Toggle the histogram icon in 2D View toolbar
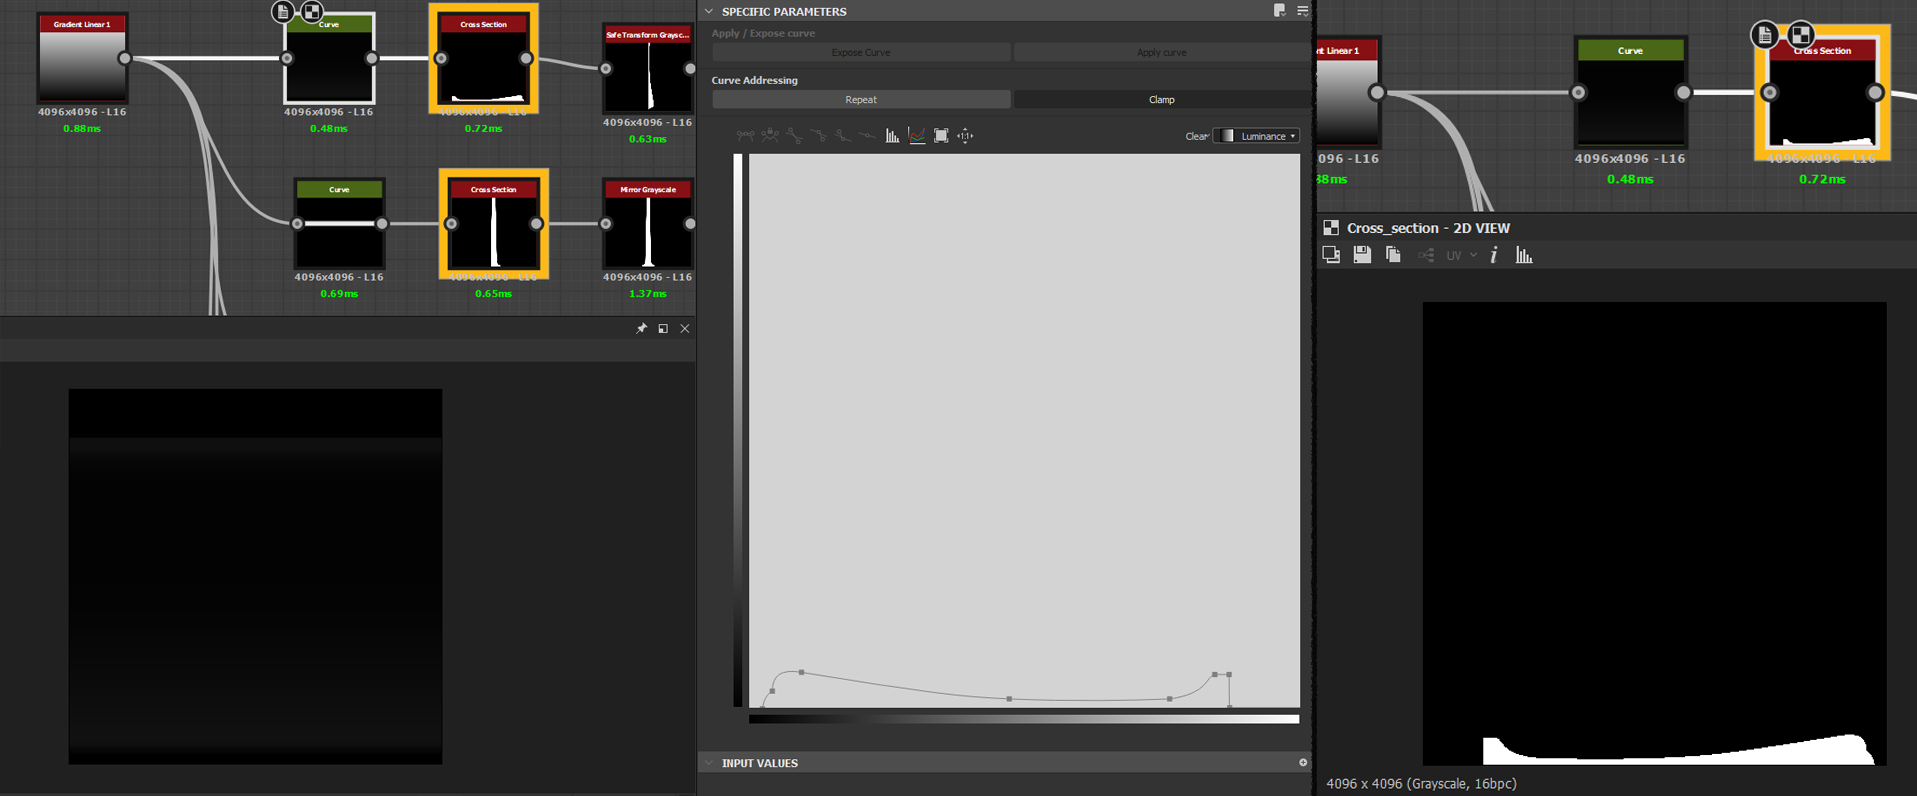Screen dimensions: 1917x796 (1524, 255)
